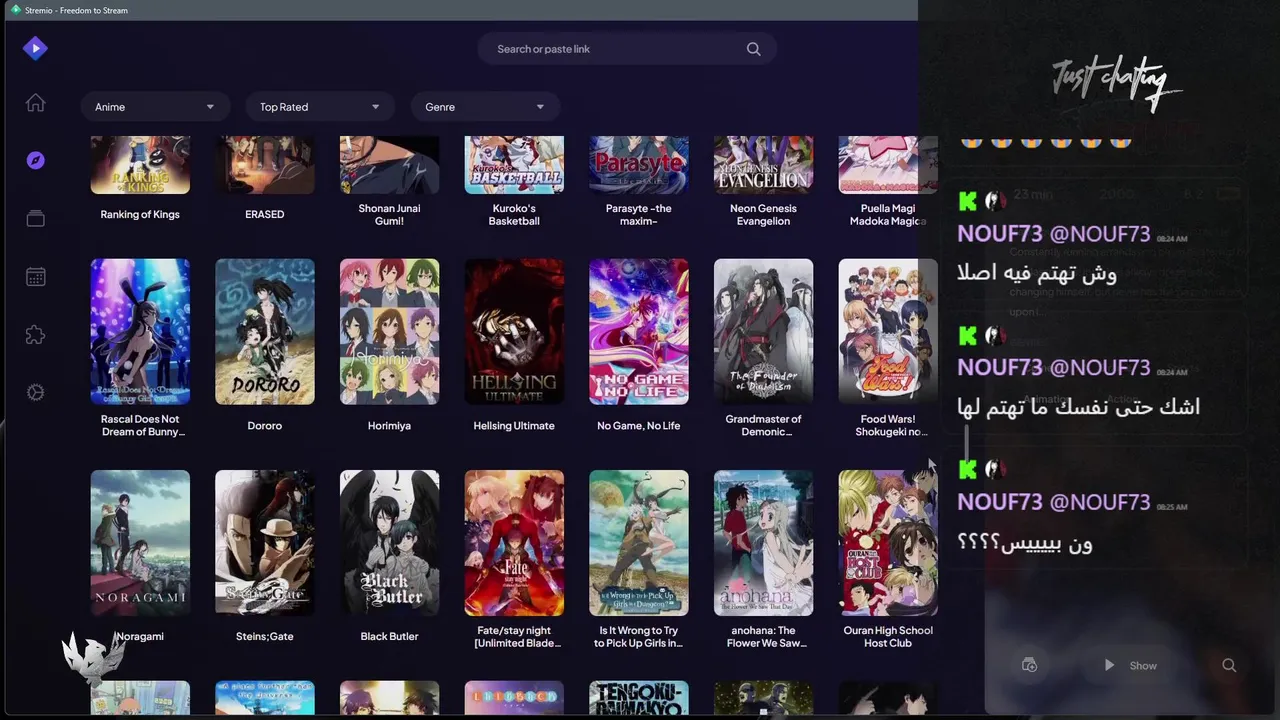Open Parasyte -the maxim- poster
Viewport: 1280px width, 720px height.
point(639,165)
